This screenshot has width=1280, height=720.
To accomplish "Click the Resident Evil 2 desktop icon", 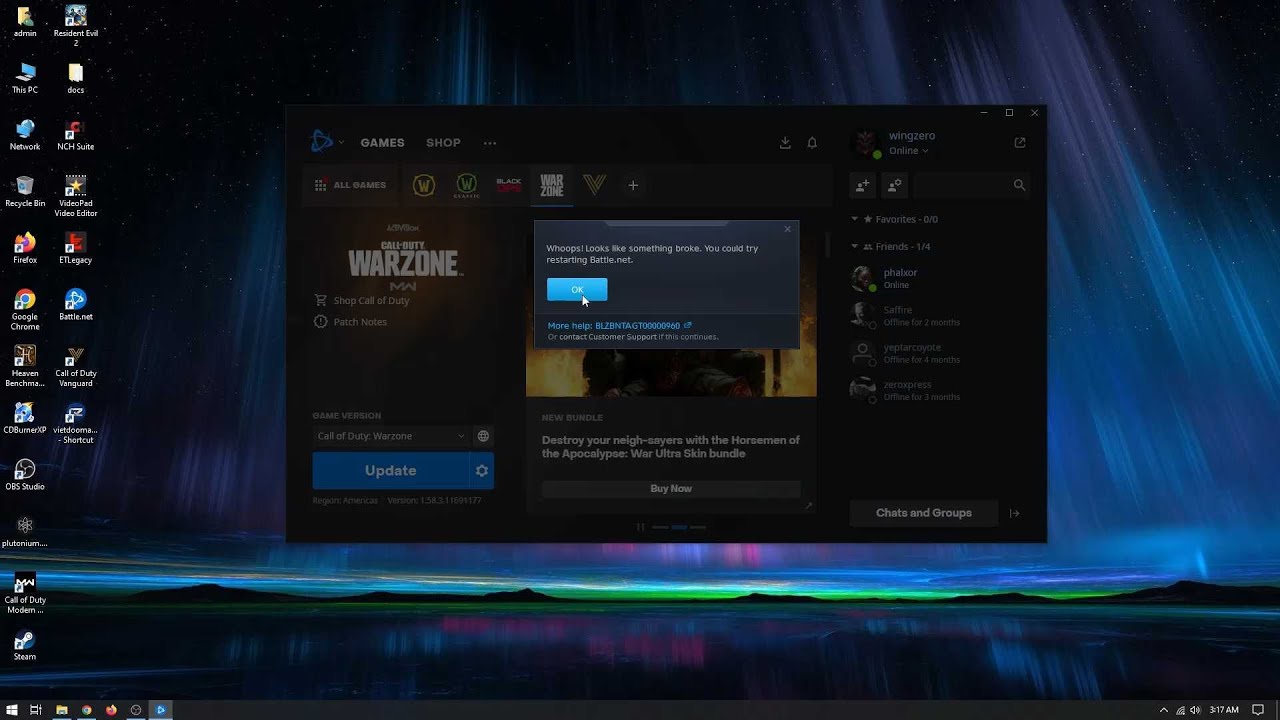I will [x=75, y=26].
